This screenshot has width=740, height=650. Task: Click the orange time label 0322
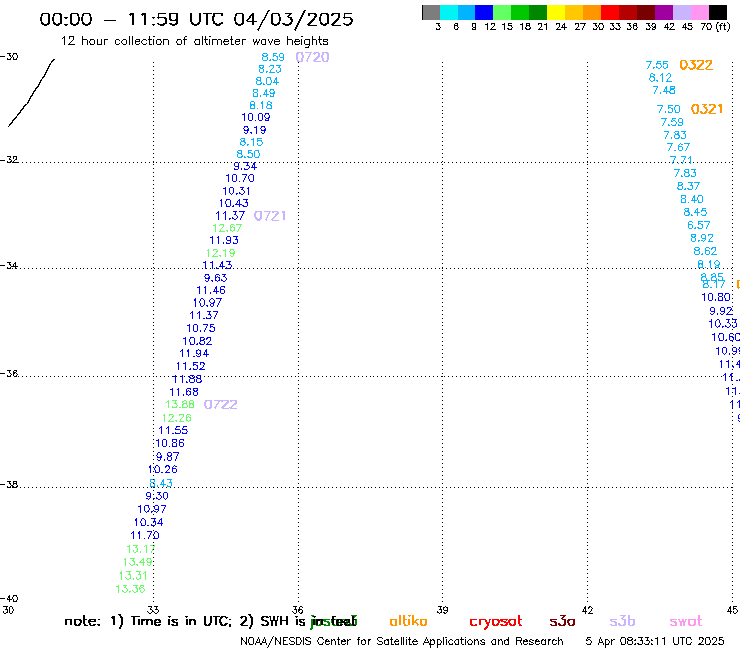point(696,65)
